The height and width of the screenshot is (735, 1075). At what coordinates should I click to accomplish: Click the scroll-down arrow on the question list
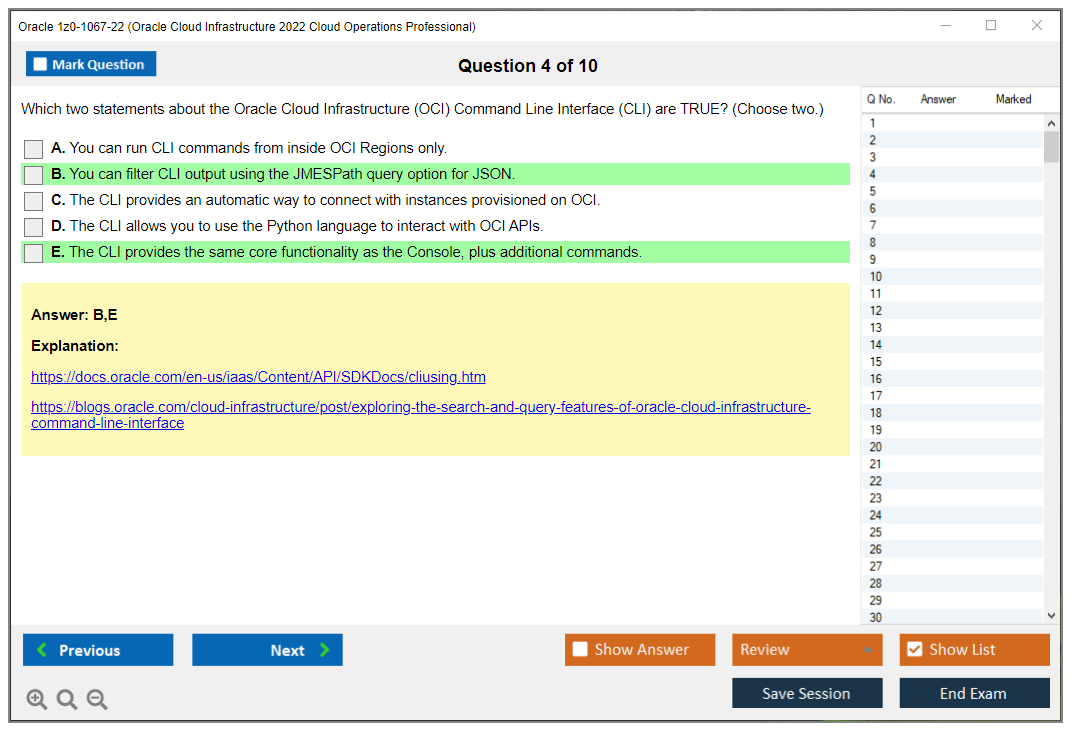(1050, 615)
